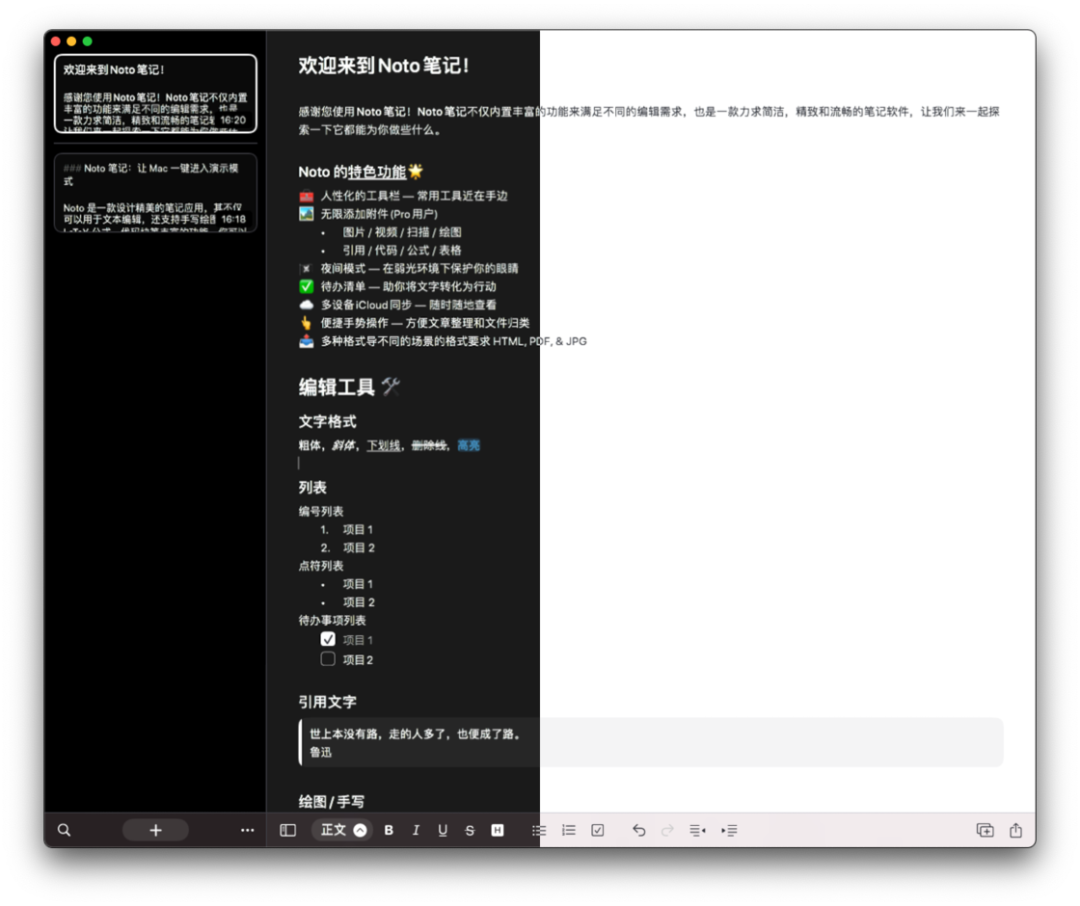Click the 列表 subheading
The height and width of the screenshot is (906, 1080).
point(312,488)
